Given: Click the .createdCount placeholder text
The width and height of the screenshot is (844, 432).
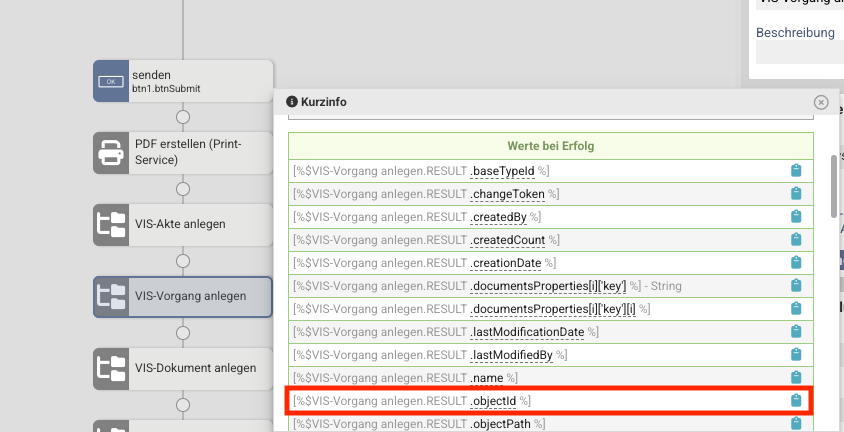Looking at the screenshot, I should [x=508, y=240].
